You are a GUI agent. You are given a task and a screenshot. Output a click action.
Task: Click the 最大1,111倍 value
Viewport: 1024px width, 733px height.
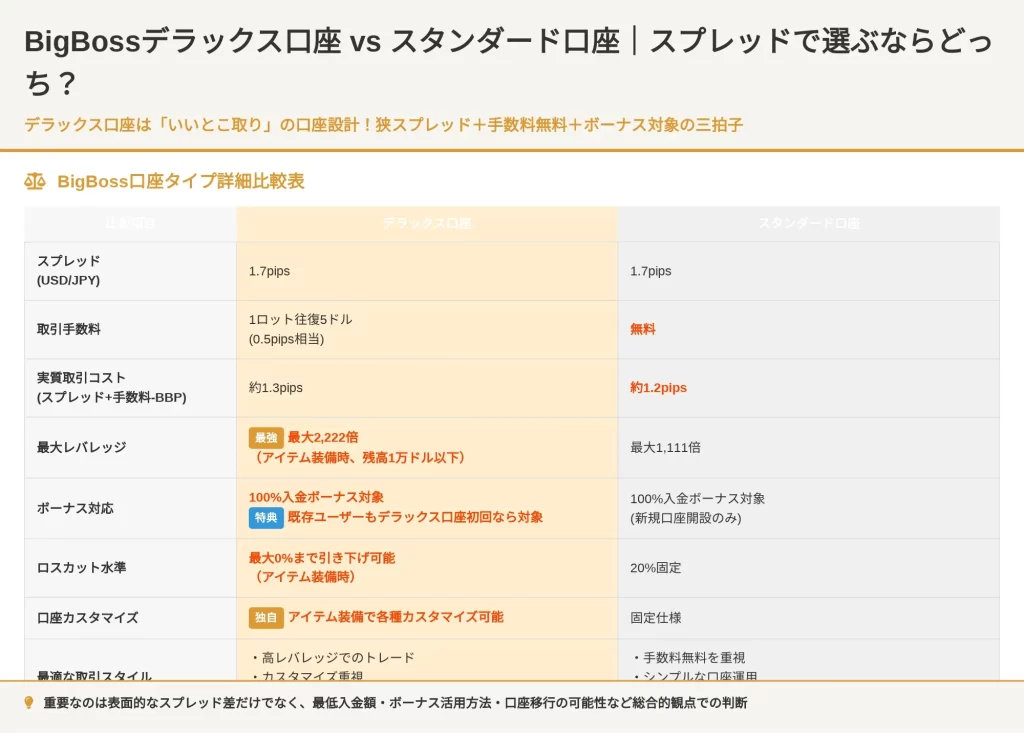665,448
